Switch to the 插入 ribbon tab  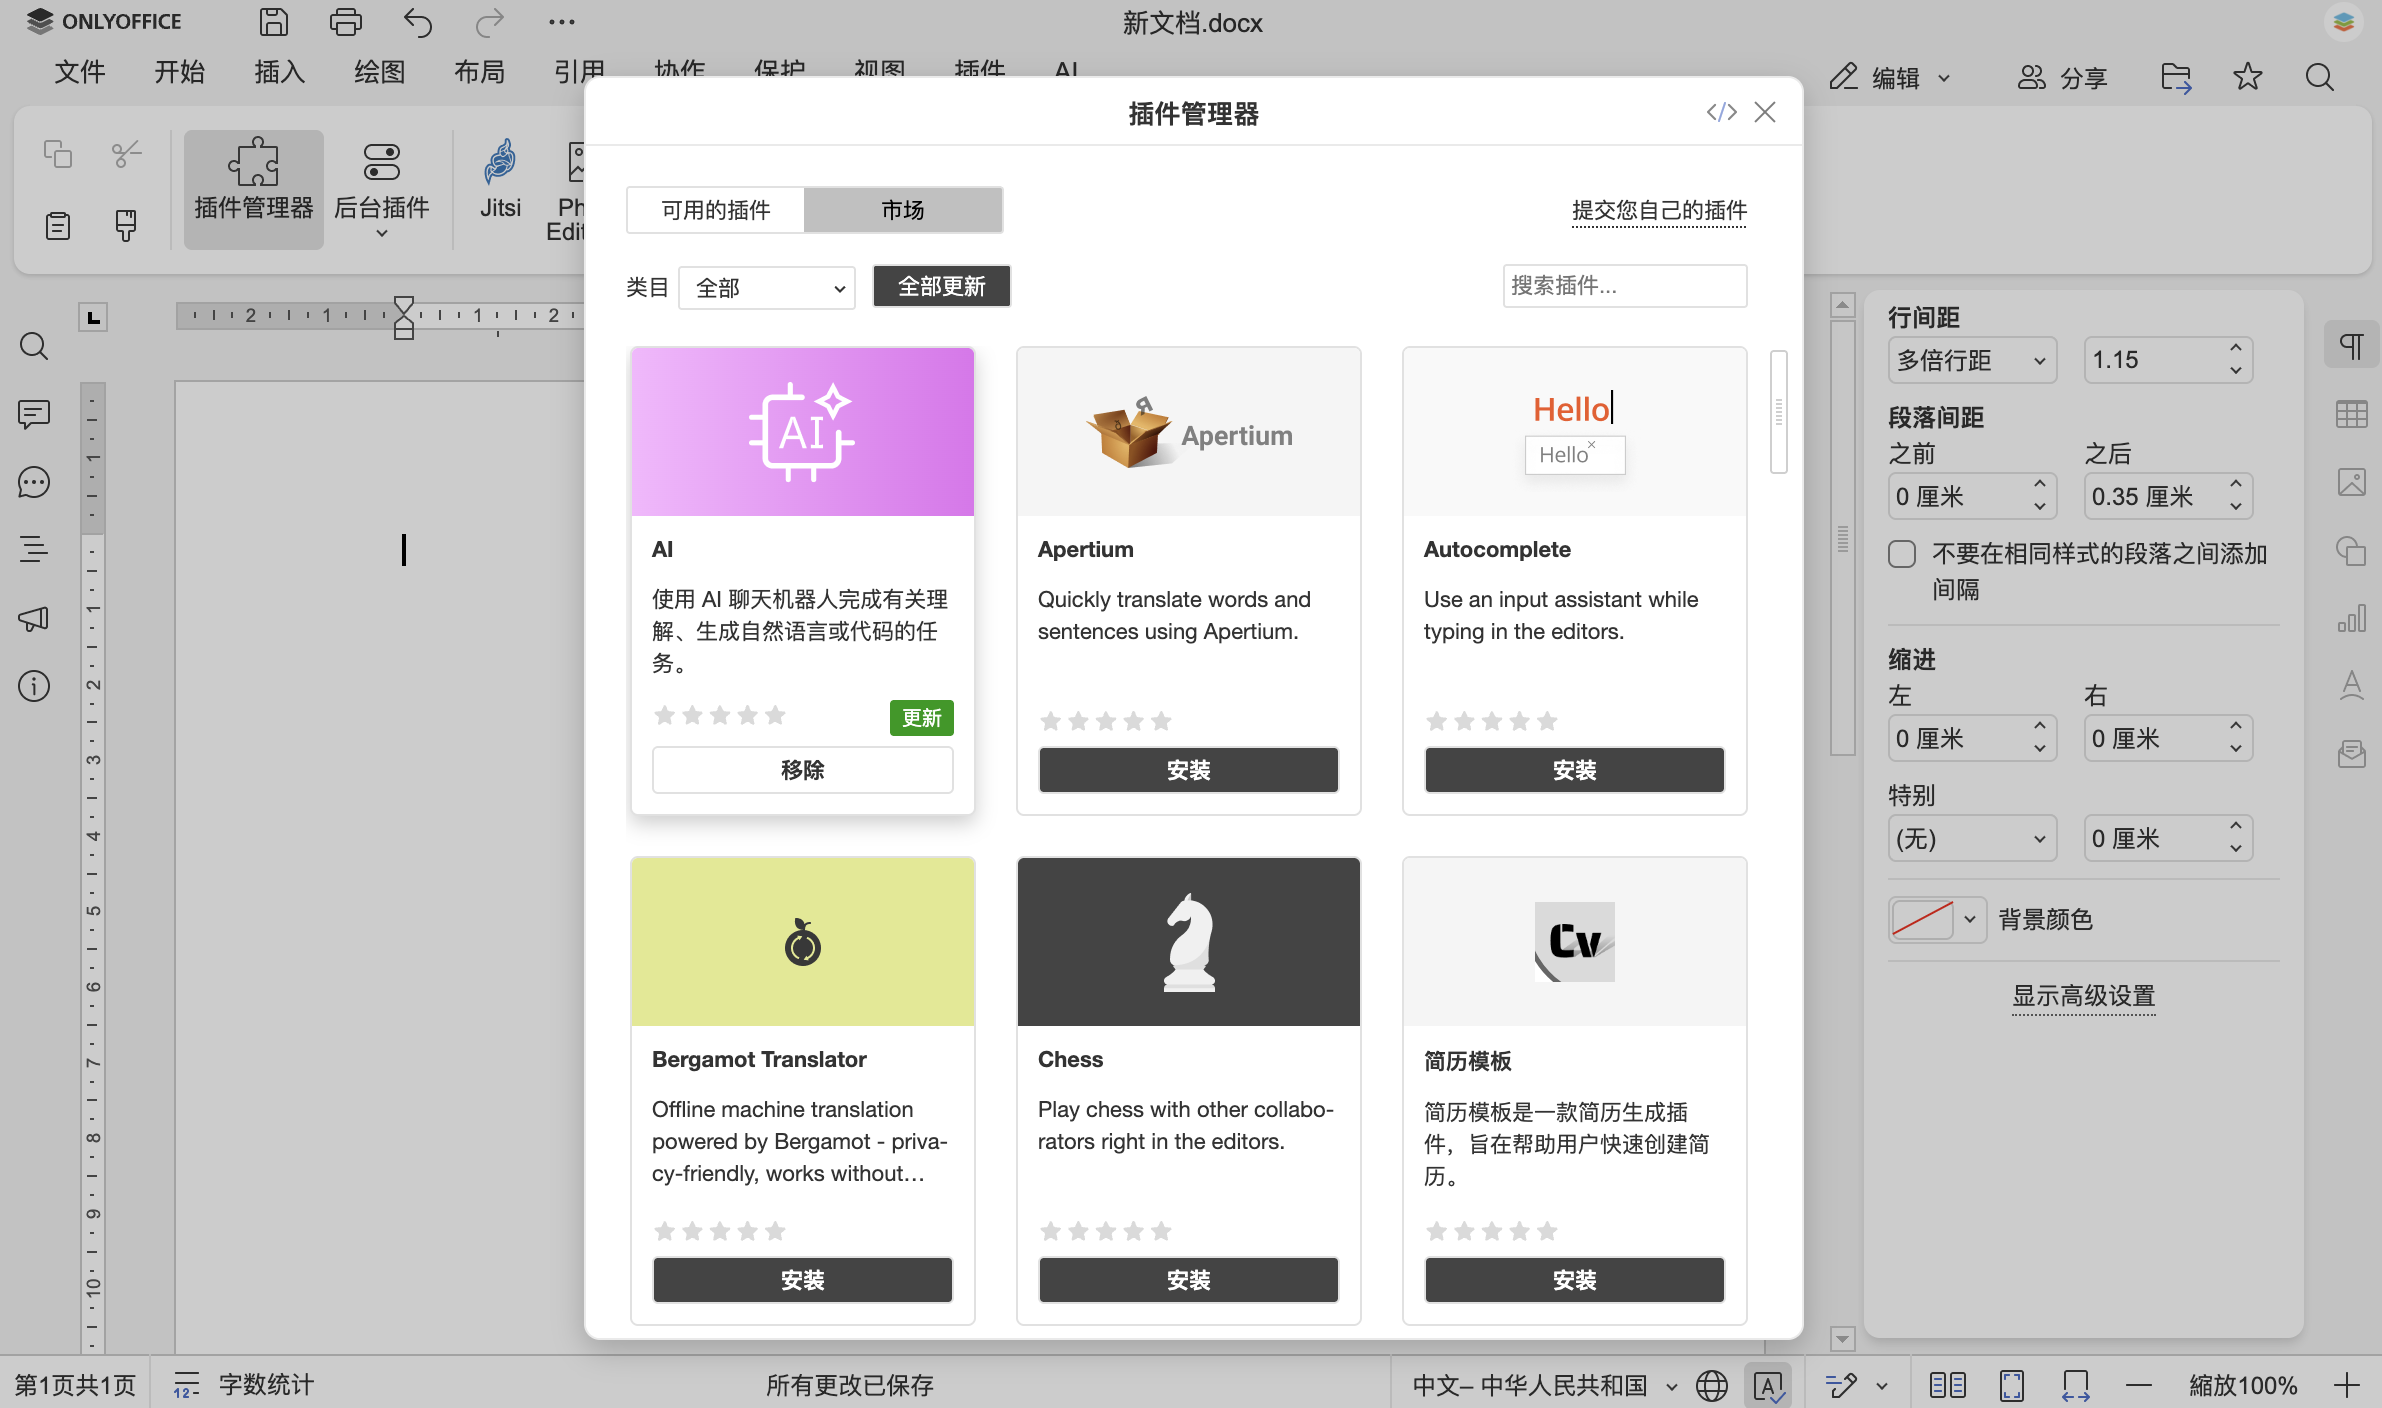(x=277, y=71)
